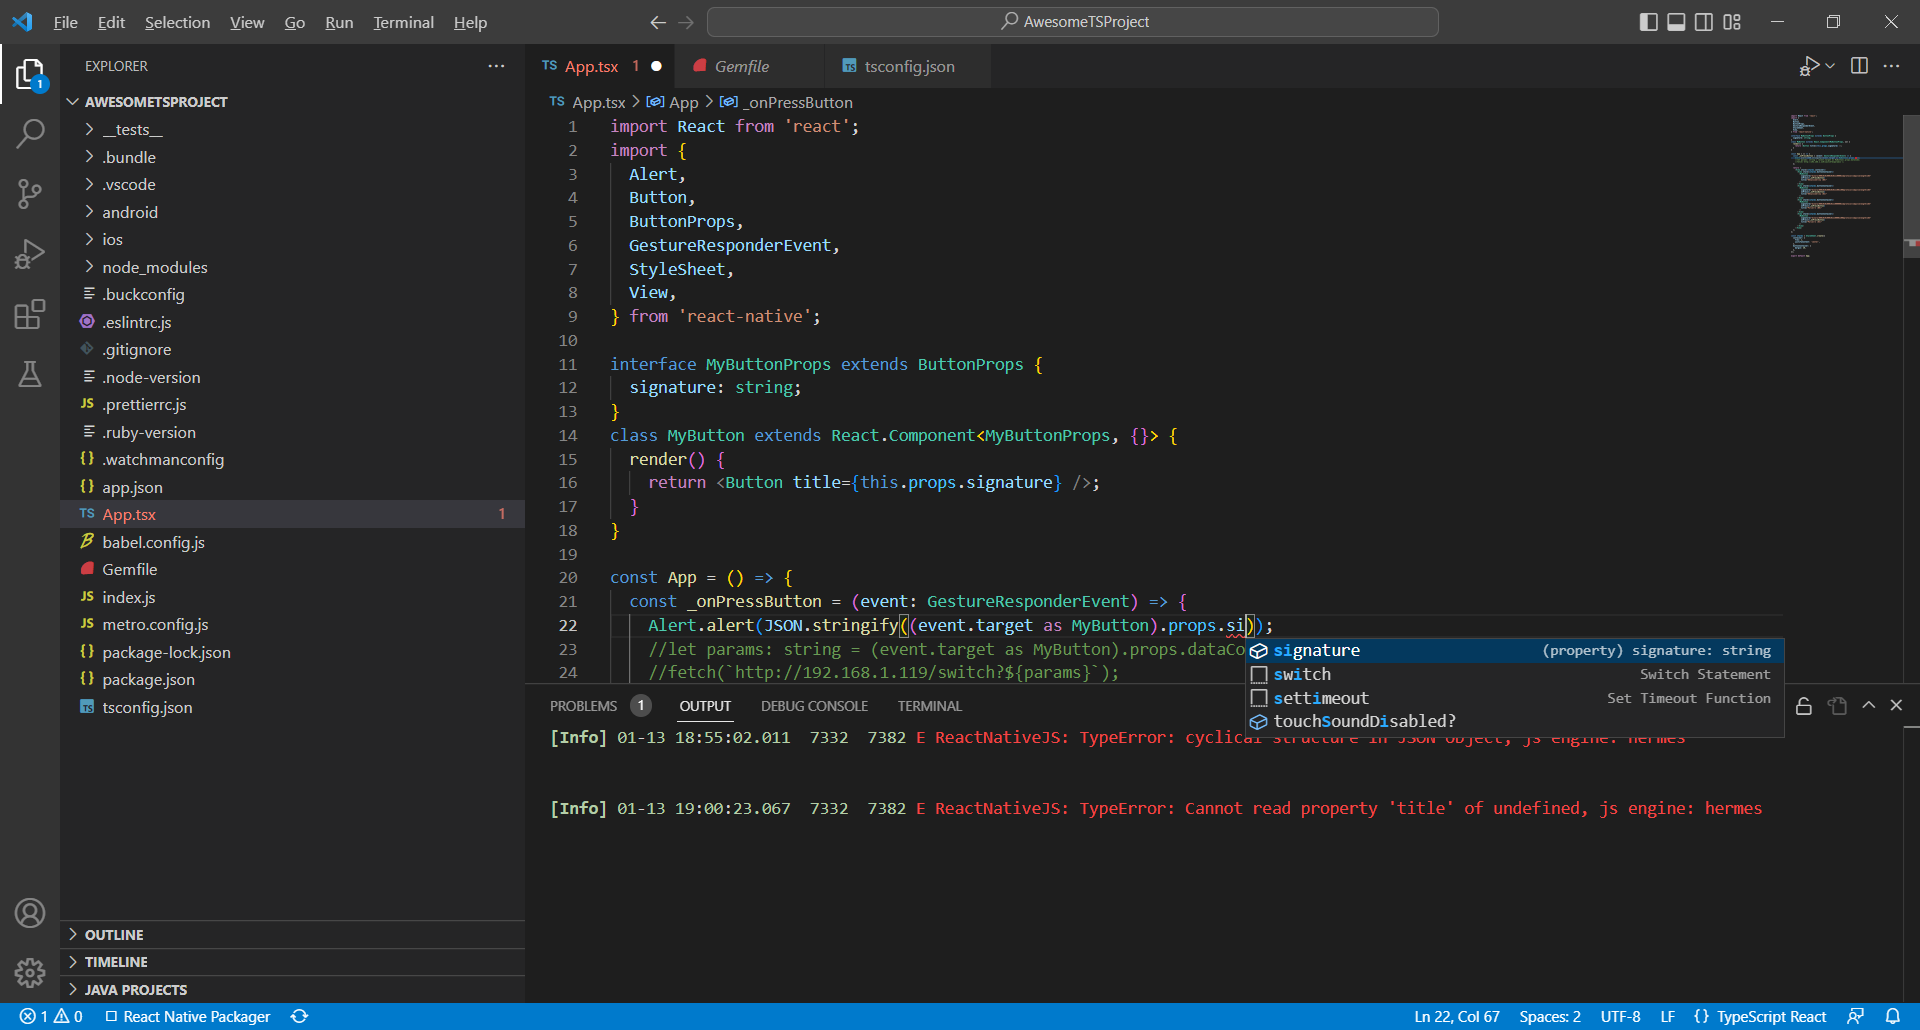1920x1030 pixels.
Task: Click the _onPressButton breadcrumb
Action: click(787, 102)
